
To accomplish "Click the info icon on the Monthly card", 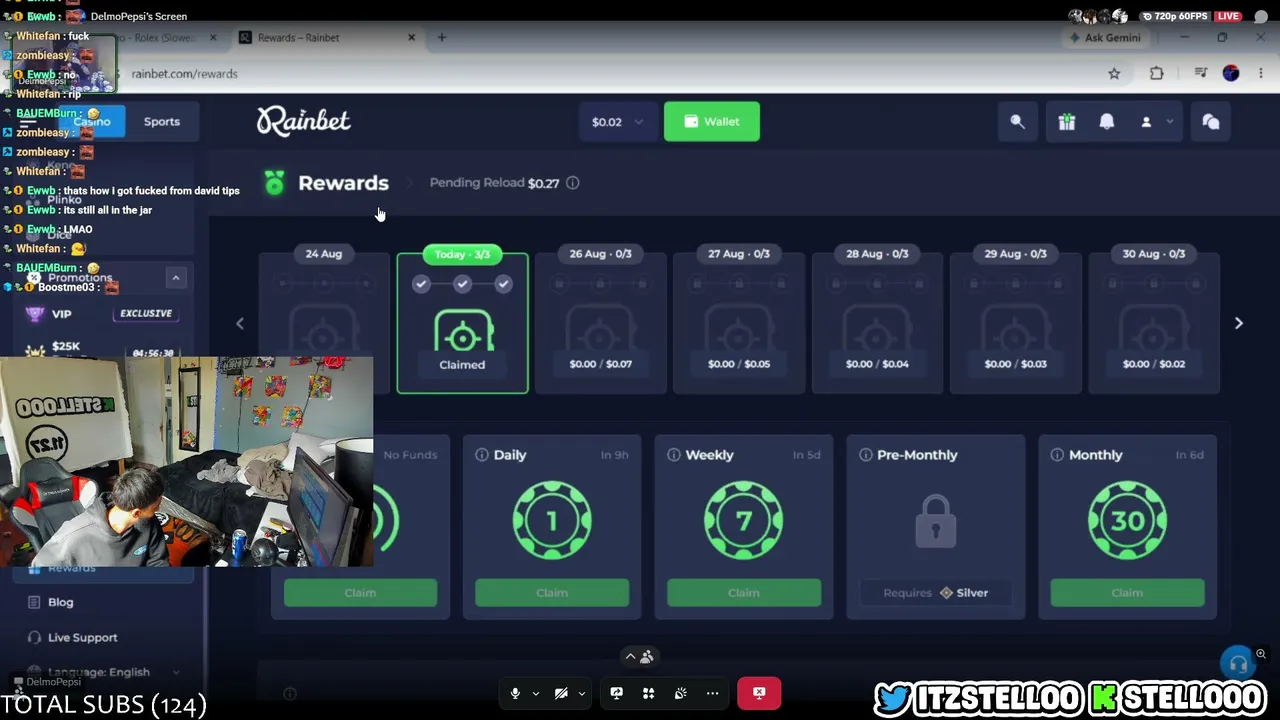I will click(x=1057, y=455).
